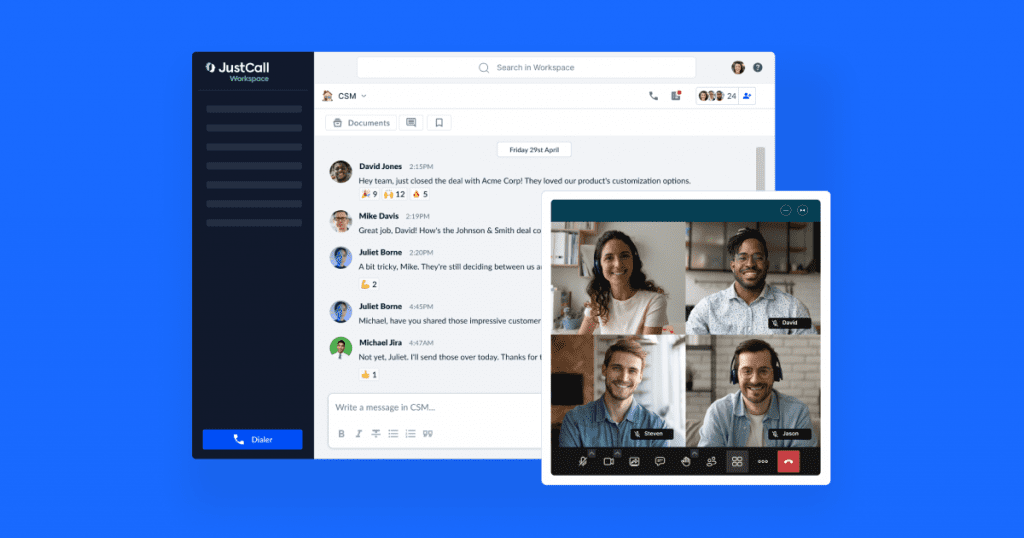Share screen in the video call
1024x538 pixels.
coord(634,462)
